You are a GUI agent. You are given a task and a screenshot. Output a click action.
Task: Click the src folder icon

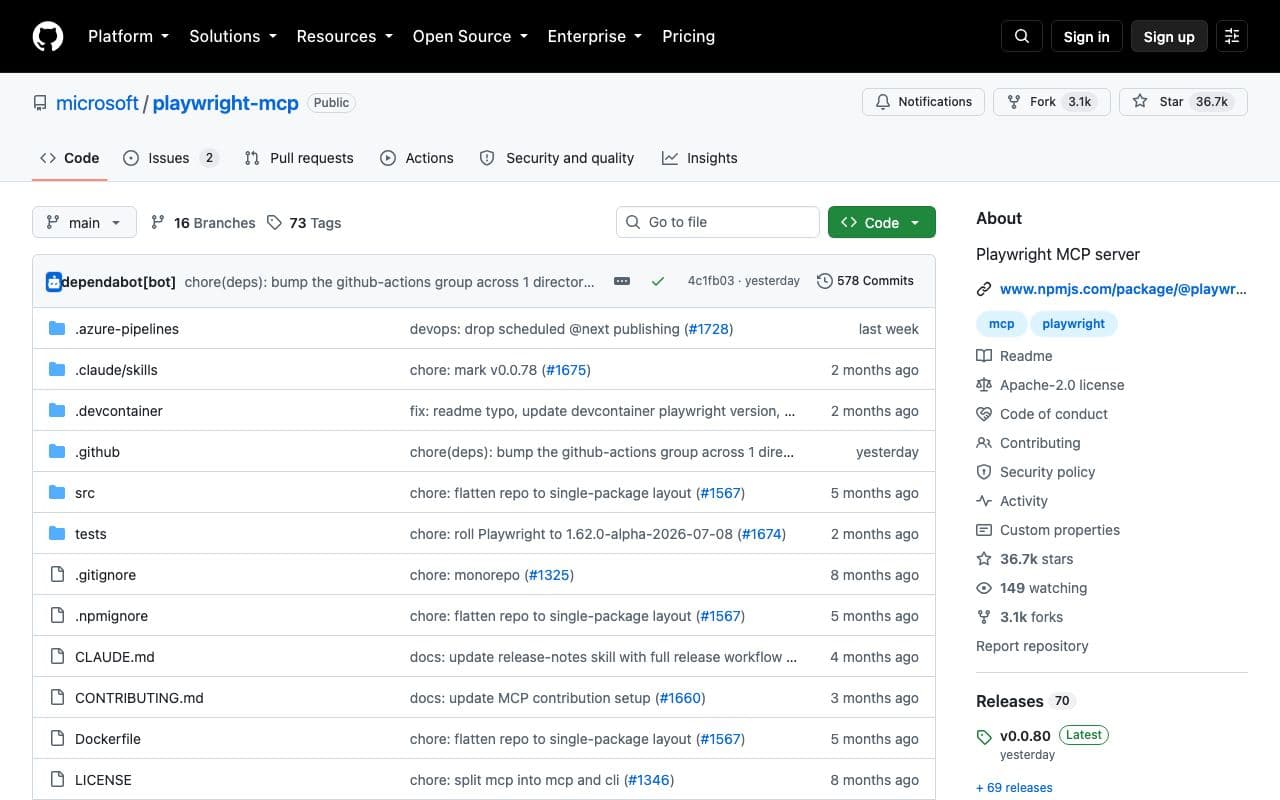[x=57, y=493]
